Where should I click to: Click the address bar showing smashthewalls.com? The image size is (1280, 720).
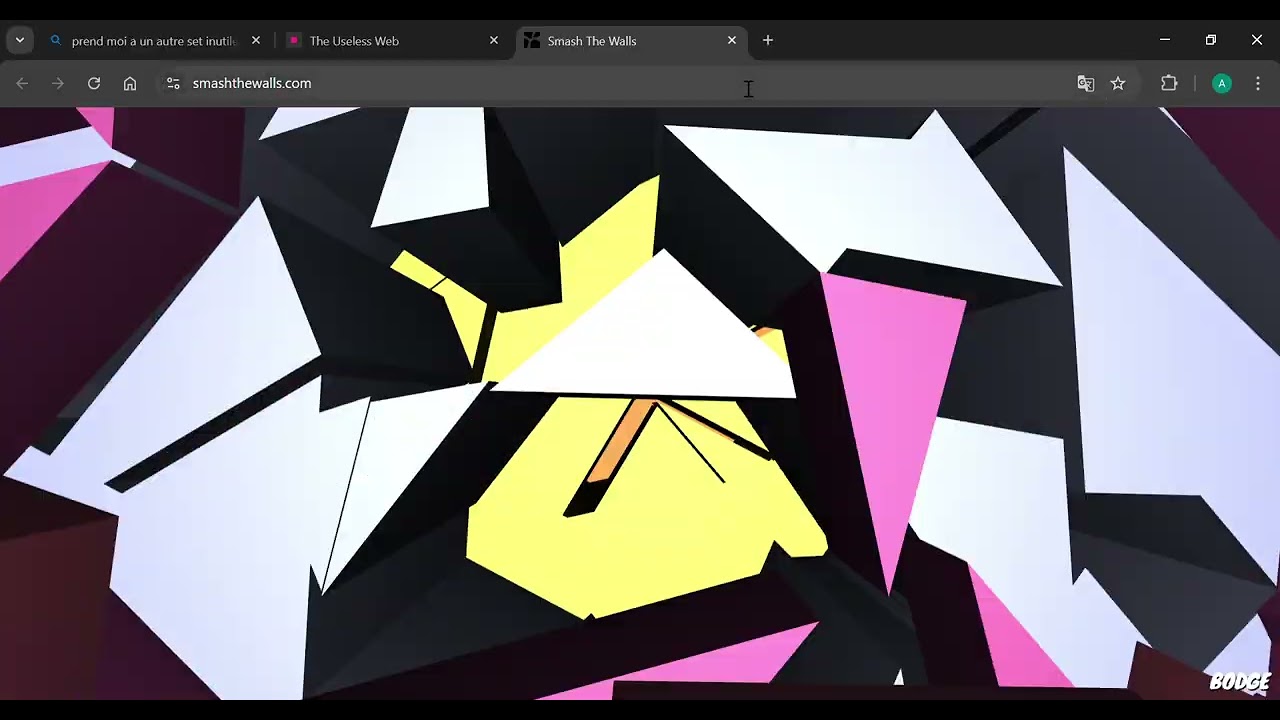pos(620,84)
